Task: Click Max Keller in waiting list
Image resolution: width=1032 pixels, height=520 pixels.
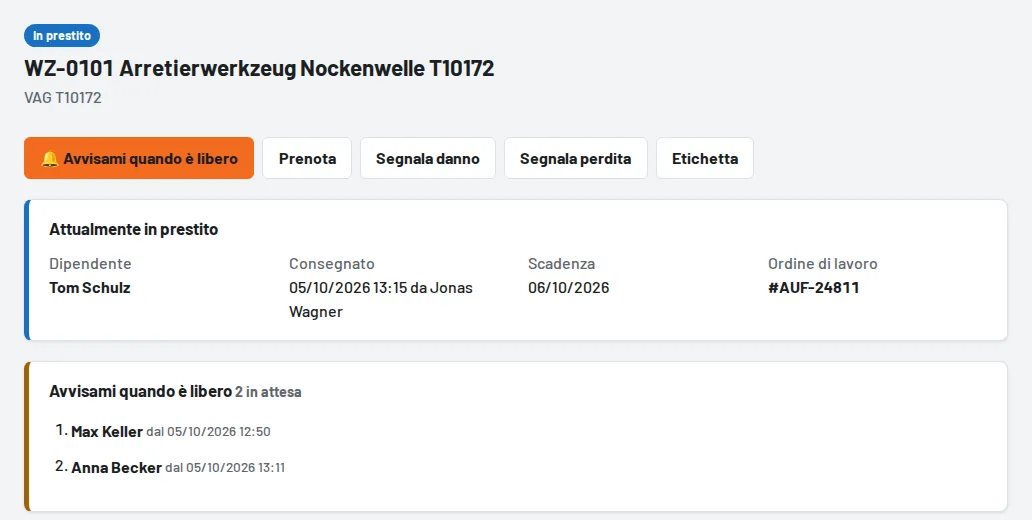Action: (107, 432)
